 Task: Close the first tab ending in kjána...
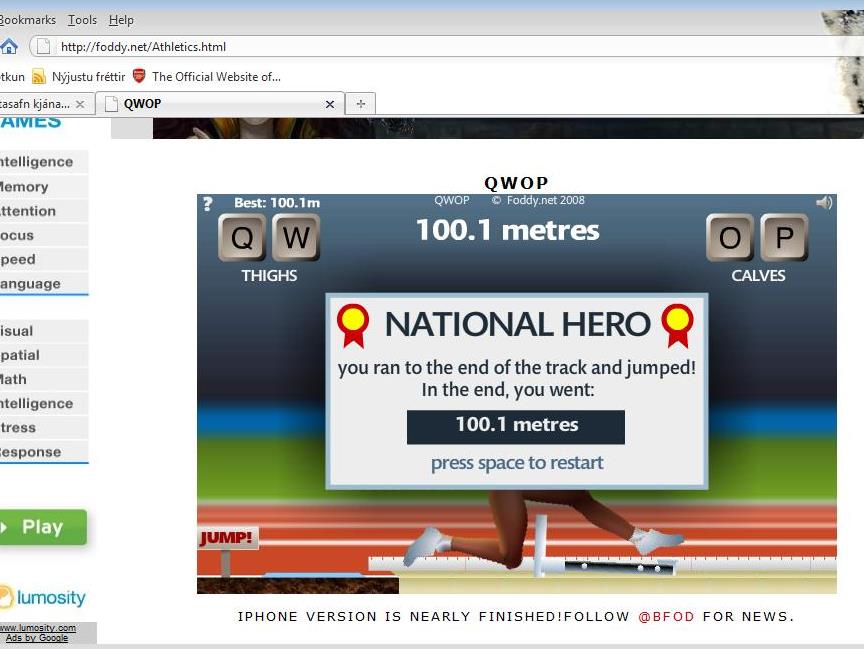coord(80,104)
